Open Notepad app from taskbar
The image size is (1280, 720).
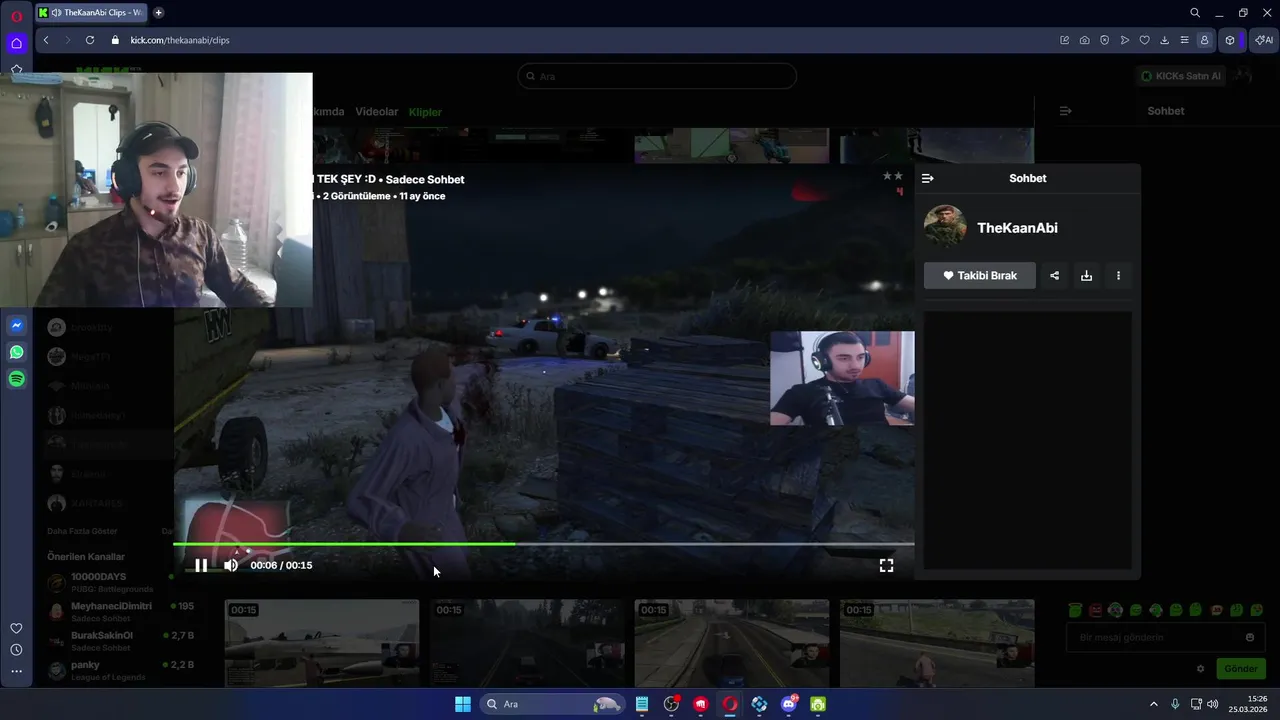(x=642, y=704)
